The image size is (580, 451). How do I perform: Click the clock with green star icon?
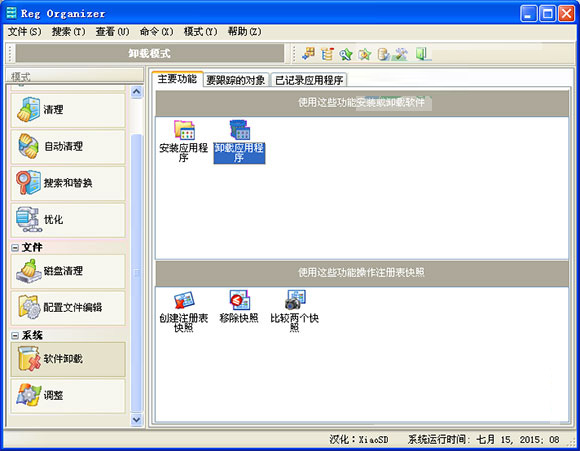click(364, 54)
